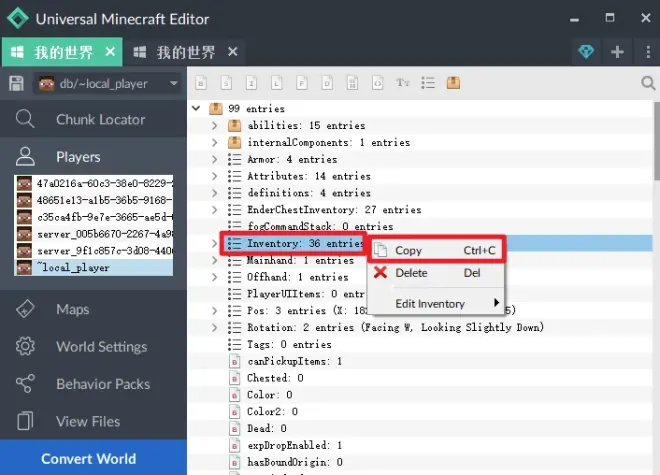The image size is (660, 475).
Task: Expand the Offhand node
Action: [x=215, y=277]
